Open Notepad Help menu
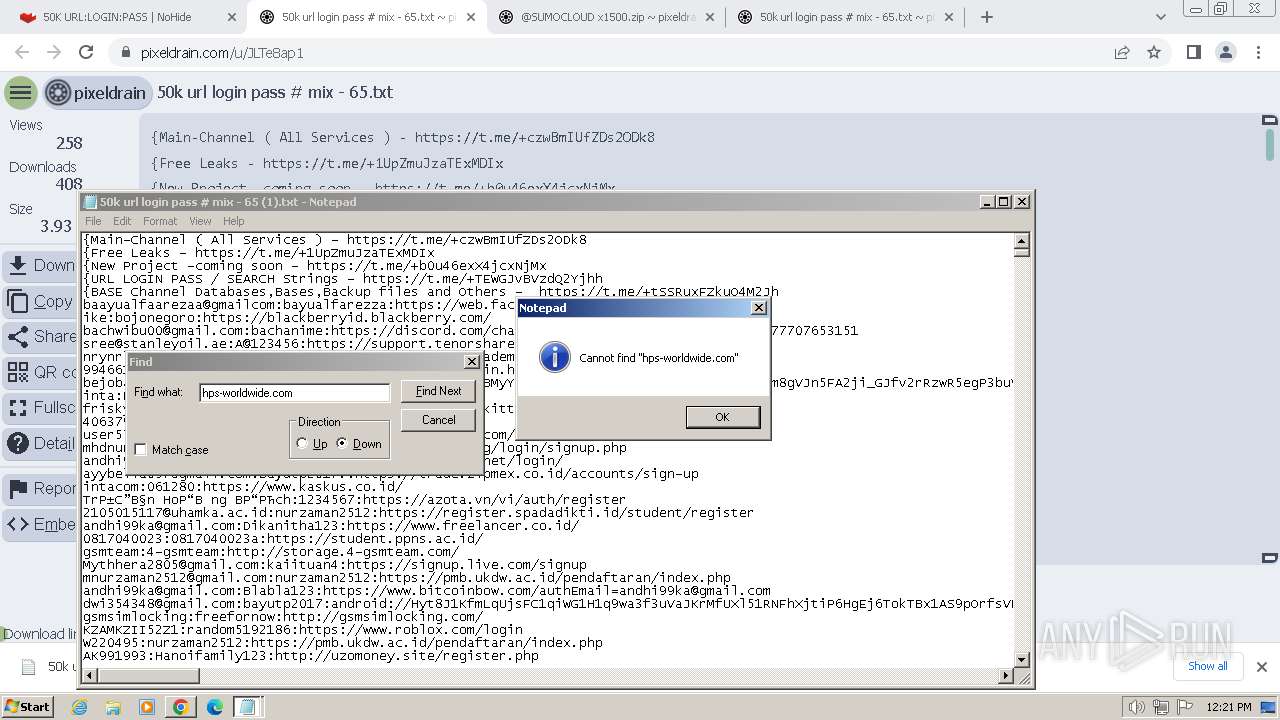Viewport: 1280px width, 720px height. [233, 221]
